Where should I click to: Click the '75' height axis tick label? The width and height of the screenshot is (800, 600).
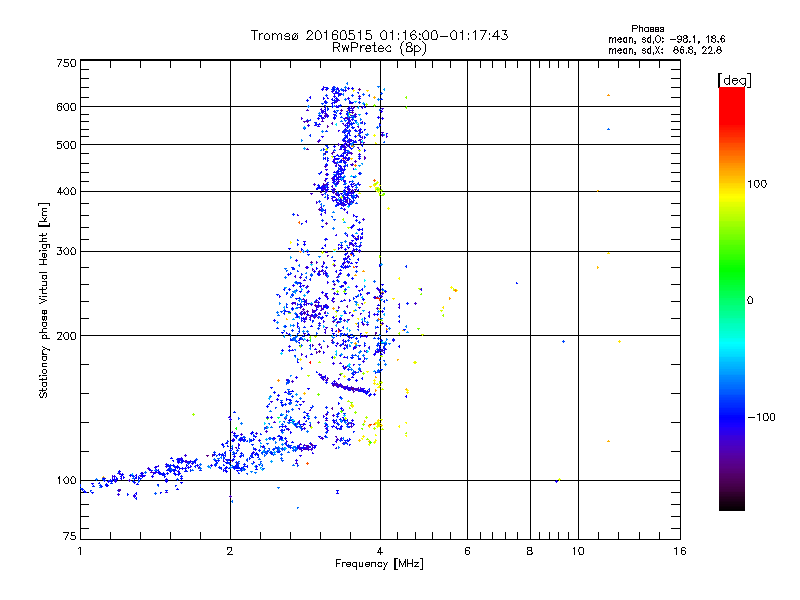point(70,536)
